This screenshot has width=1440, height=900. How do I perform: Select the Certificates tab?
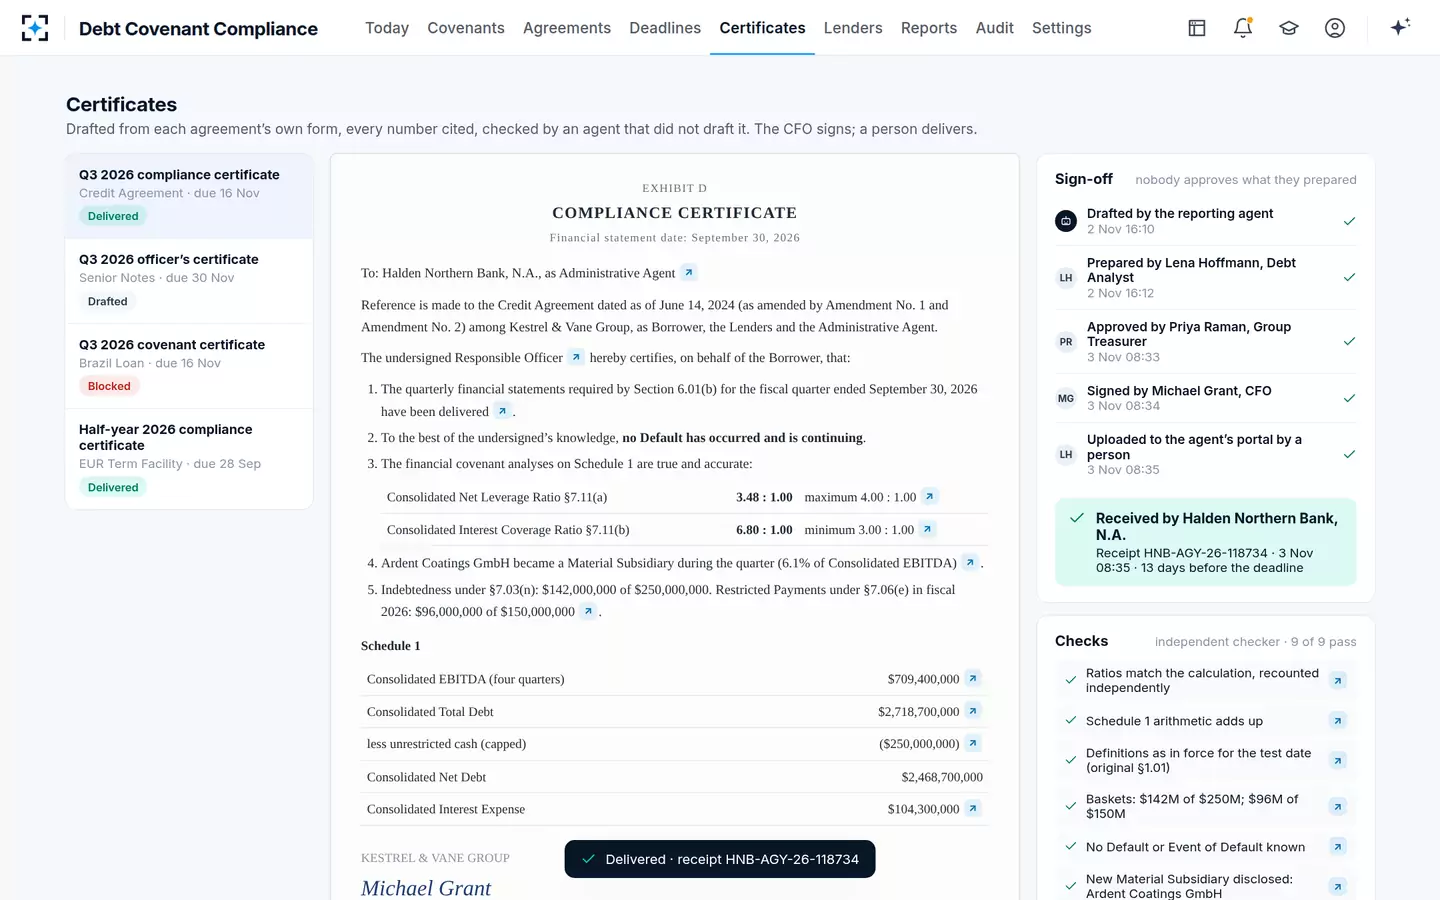[x=762, y=28]
